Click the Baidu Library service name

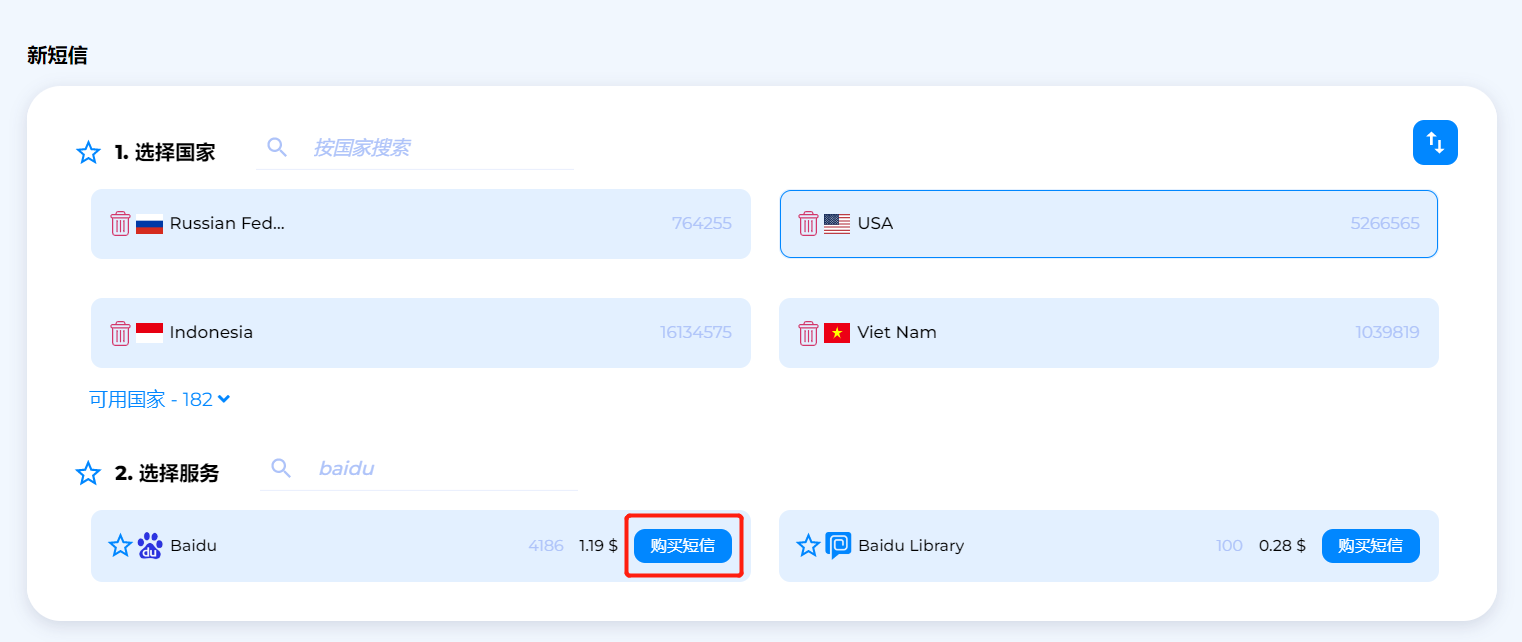pos(911,546)
